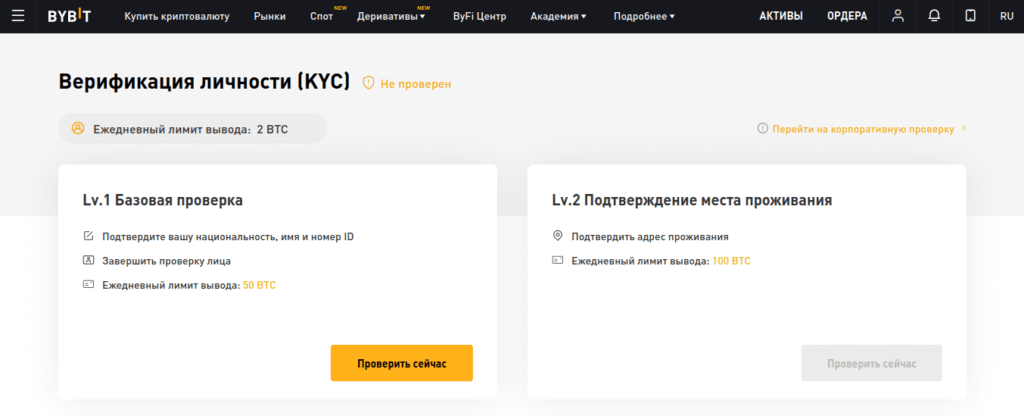Open the АКТИВЫ assets page

click(x=780, y=16)
